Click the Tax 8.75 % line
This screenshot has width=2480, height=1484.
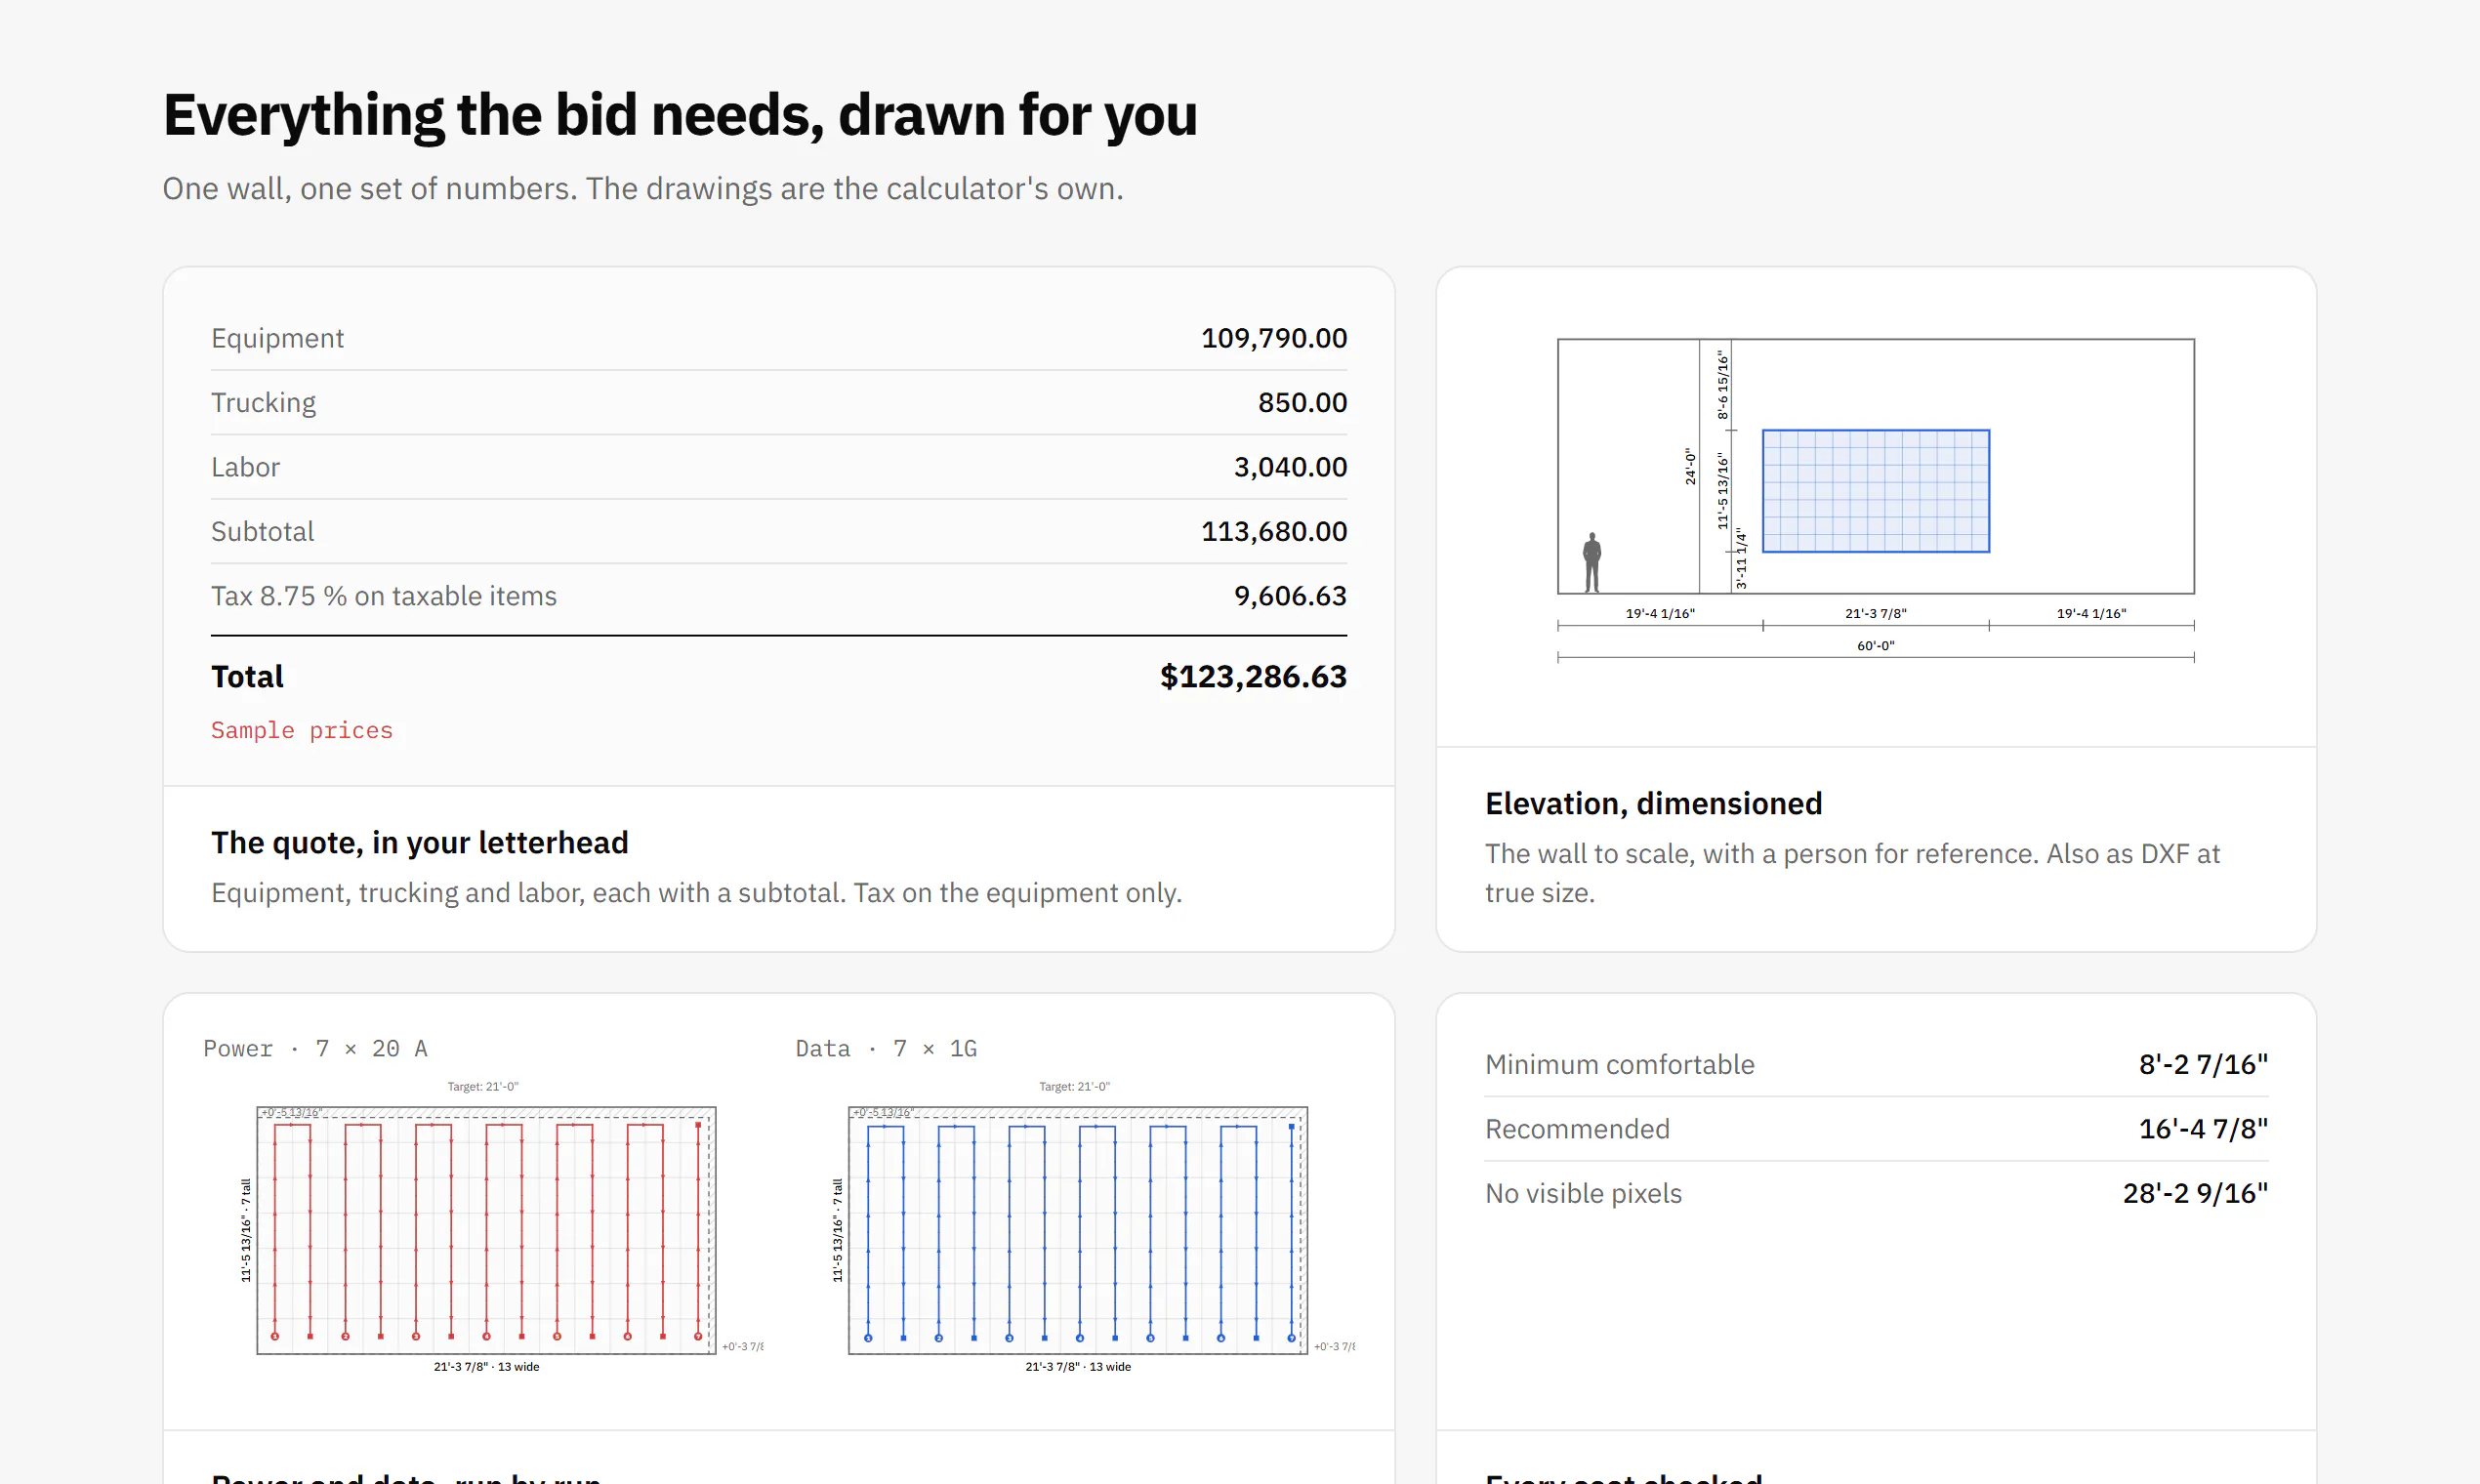pos(779,596)
